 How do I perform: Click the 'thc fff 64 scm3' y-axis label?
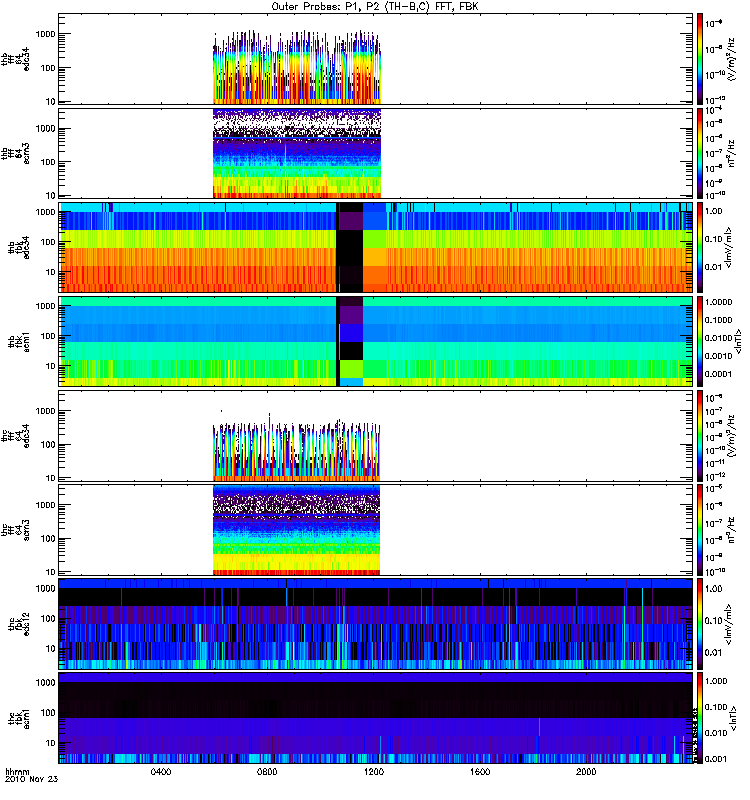click(15, 530)
